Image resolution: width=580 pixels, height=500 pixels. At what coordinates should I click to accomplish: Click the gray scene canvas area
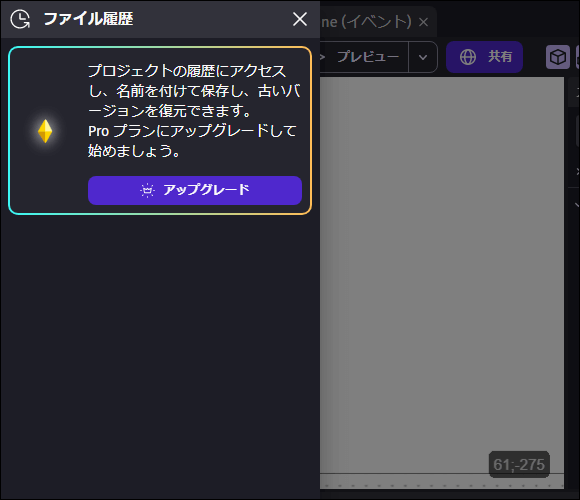pos(442,275)
